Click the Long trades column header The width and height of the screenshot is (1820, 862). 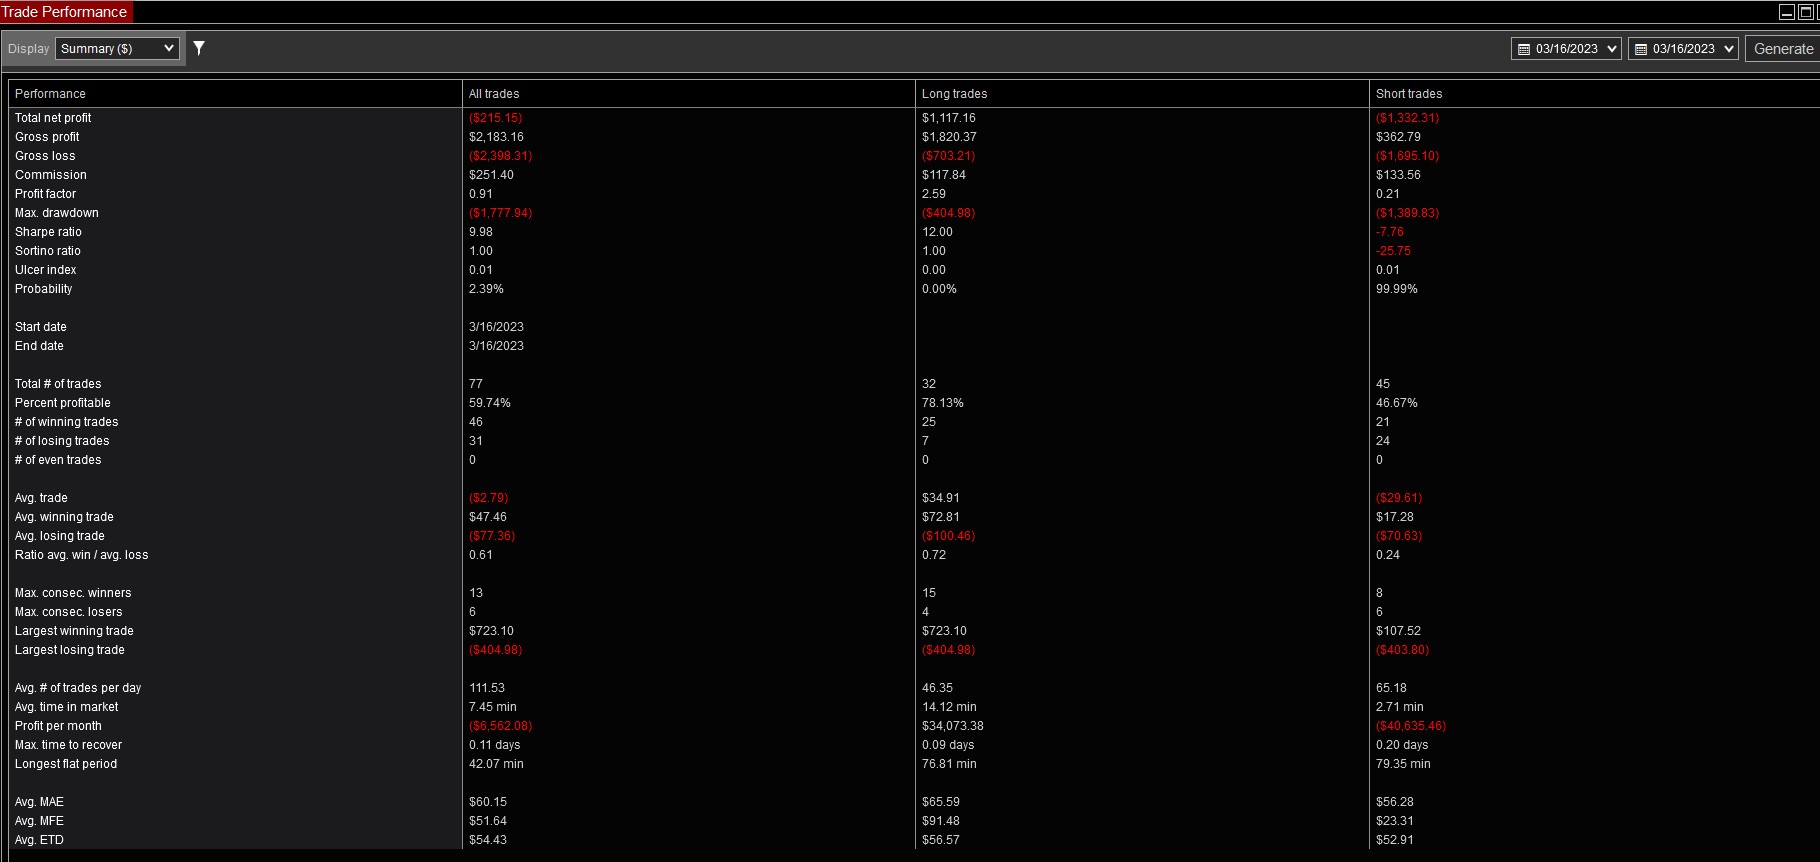point(1142,94)
